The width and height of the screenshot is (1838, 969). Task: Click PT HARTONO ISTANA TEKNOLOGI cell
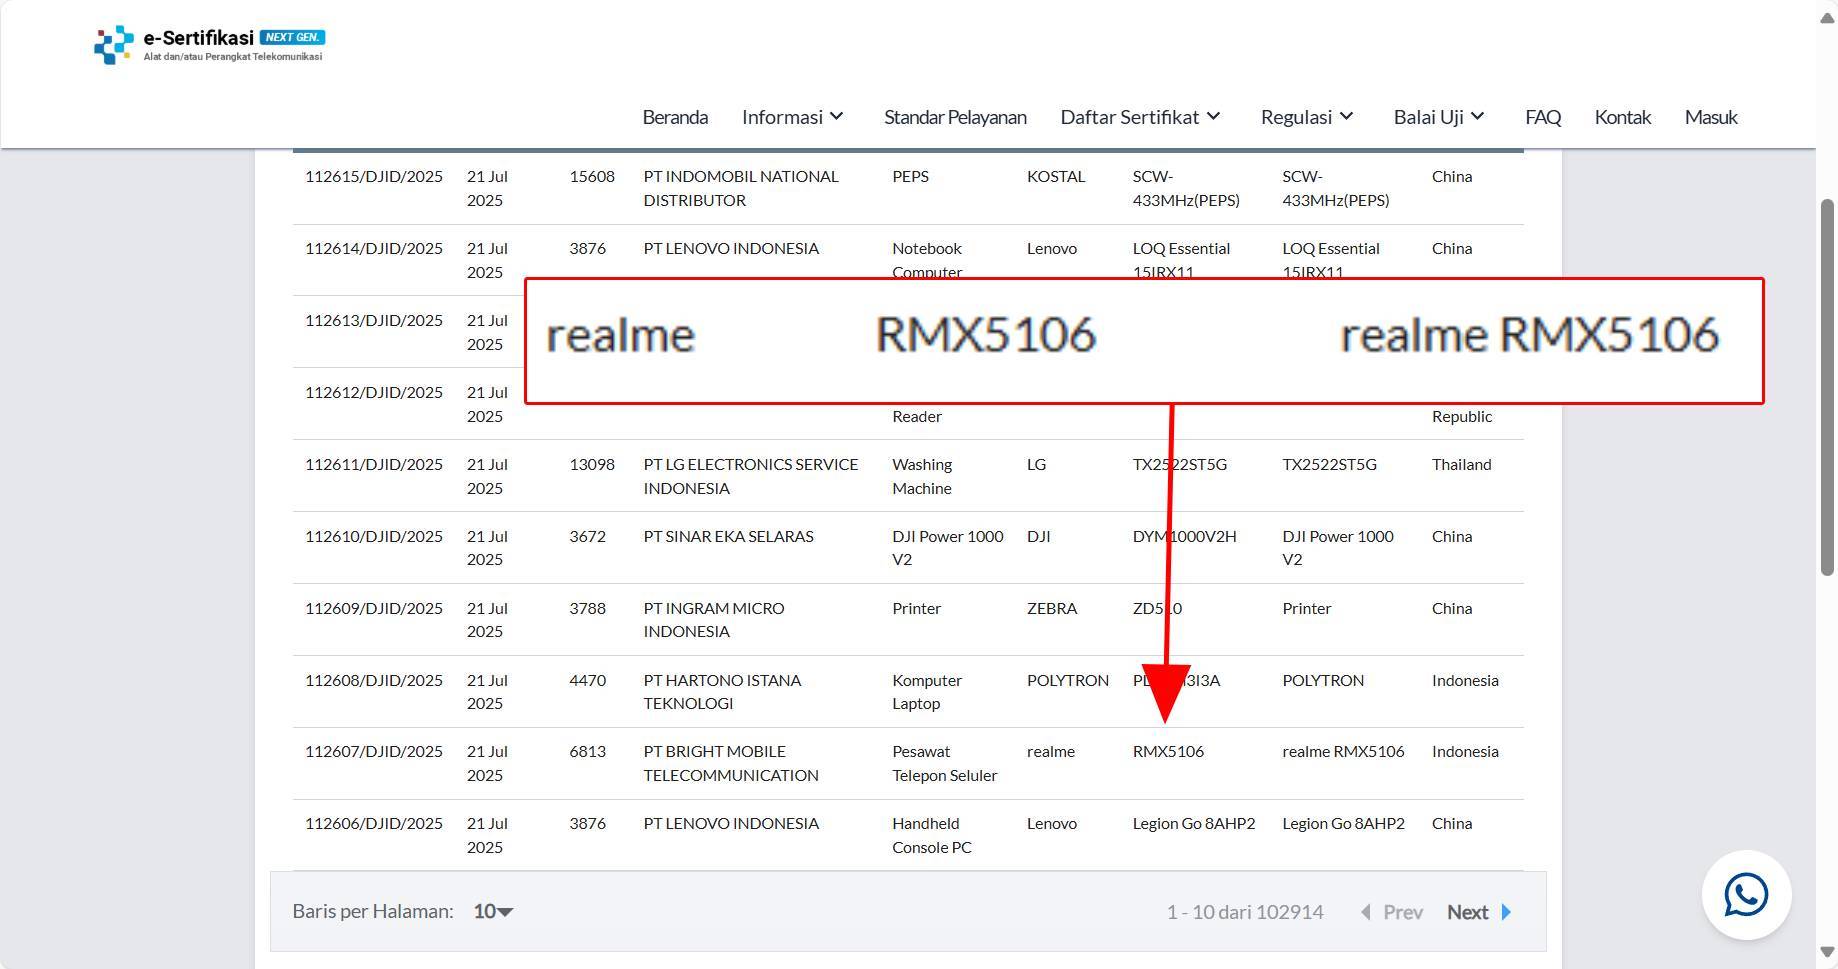click(722, 692)
